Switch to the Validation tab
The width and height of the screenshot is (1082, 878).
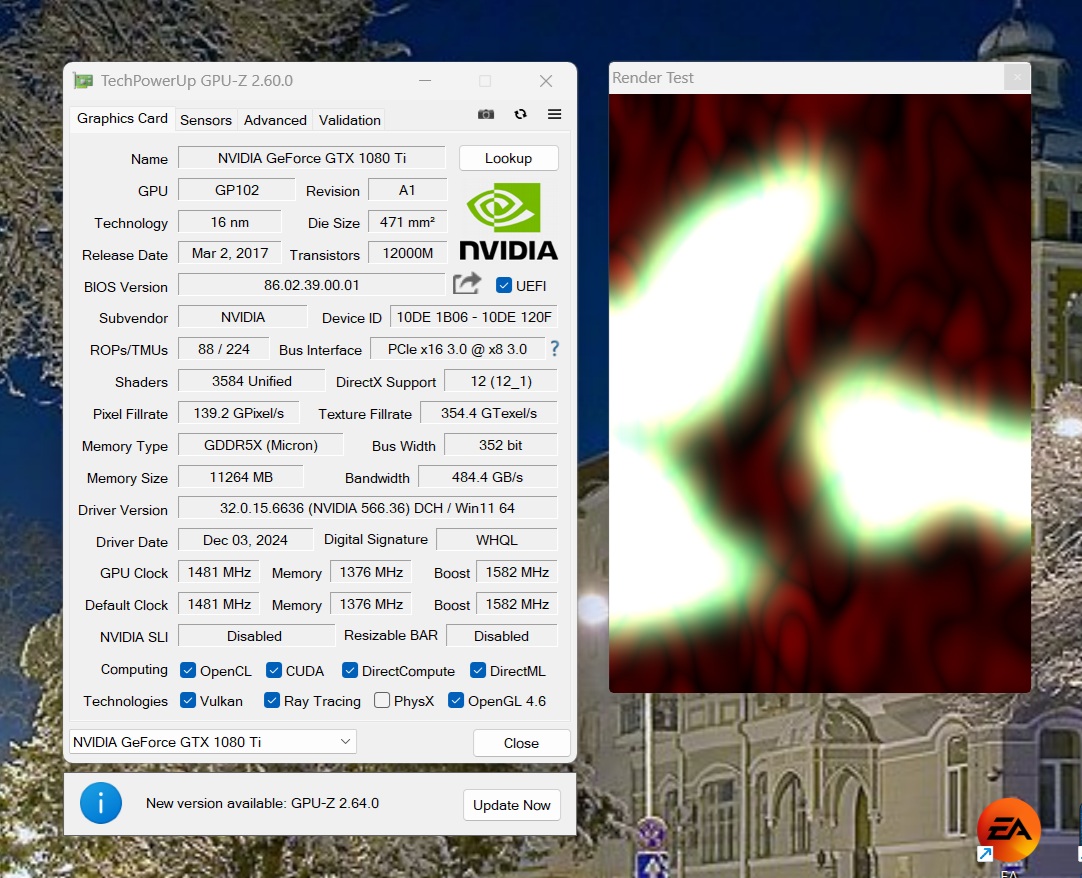[x=349, y=120]
